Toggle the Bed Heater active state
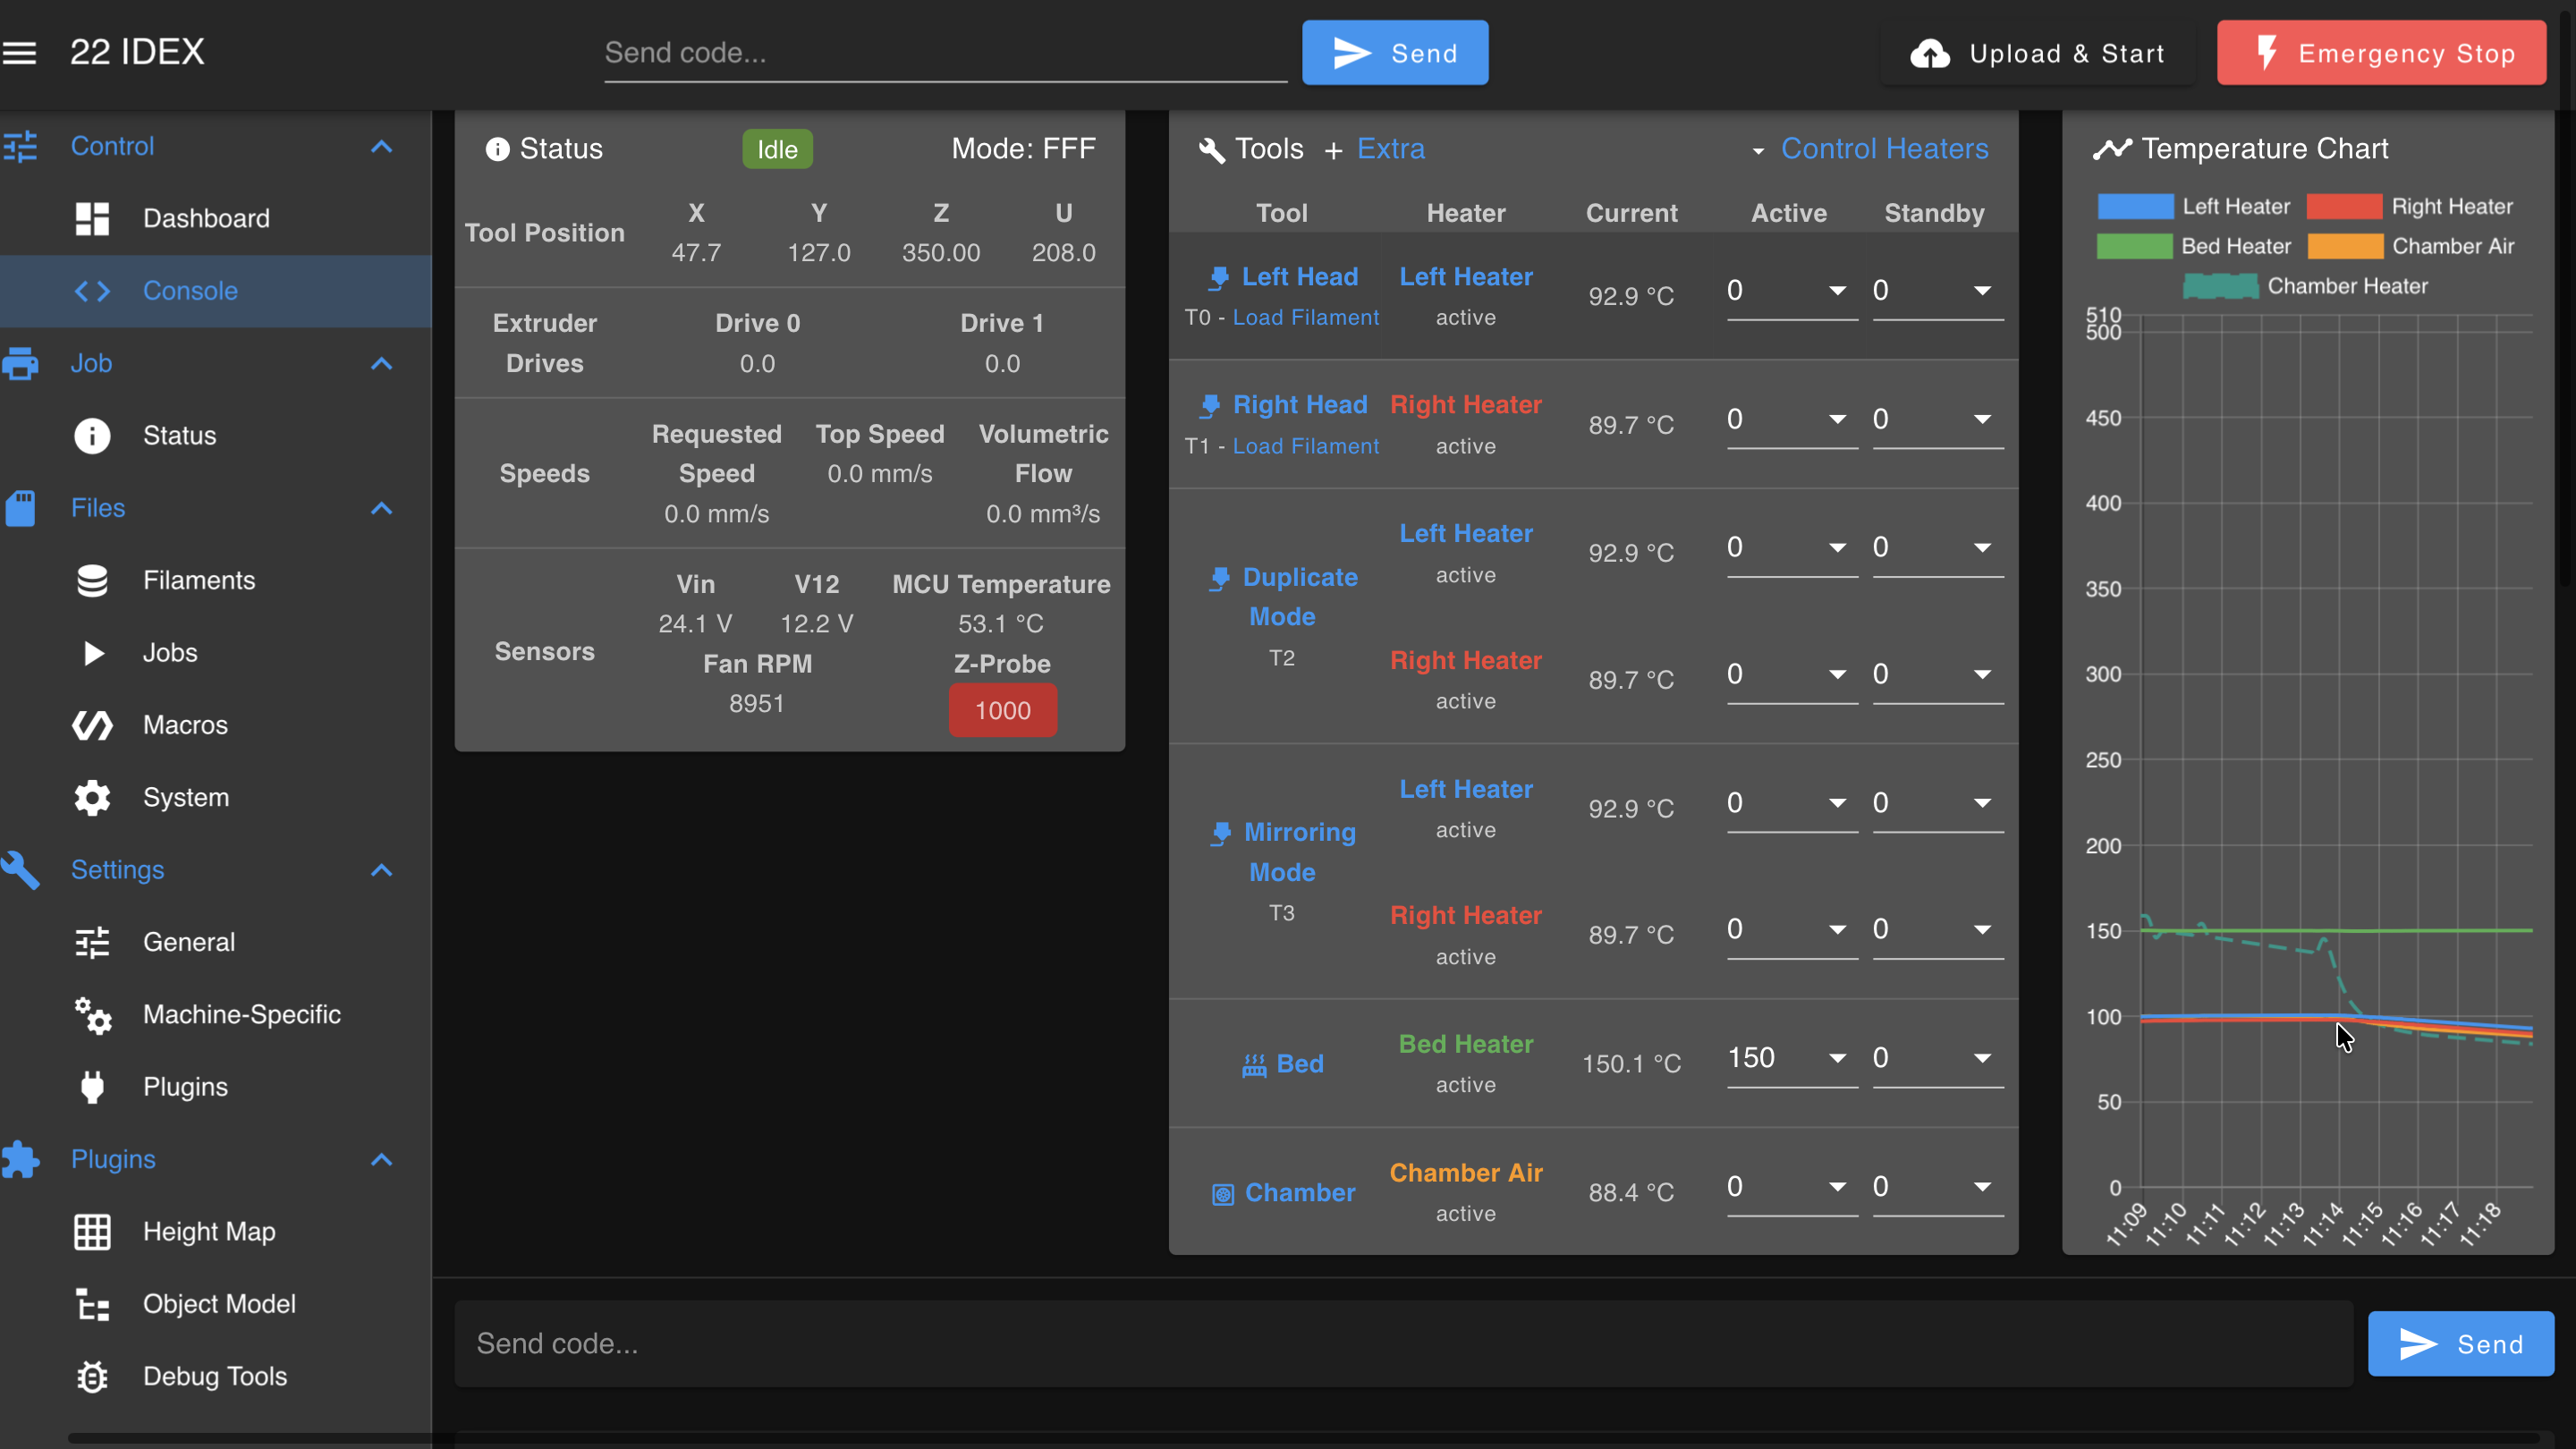Image resolution: width=2576 pixels, height=1449 pixels. coord(1466,1044)
